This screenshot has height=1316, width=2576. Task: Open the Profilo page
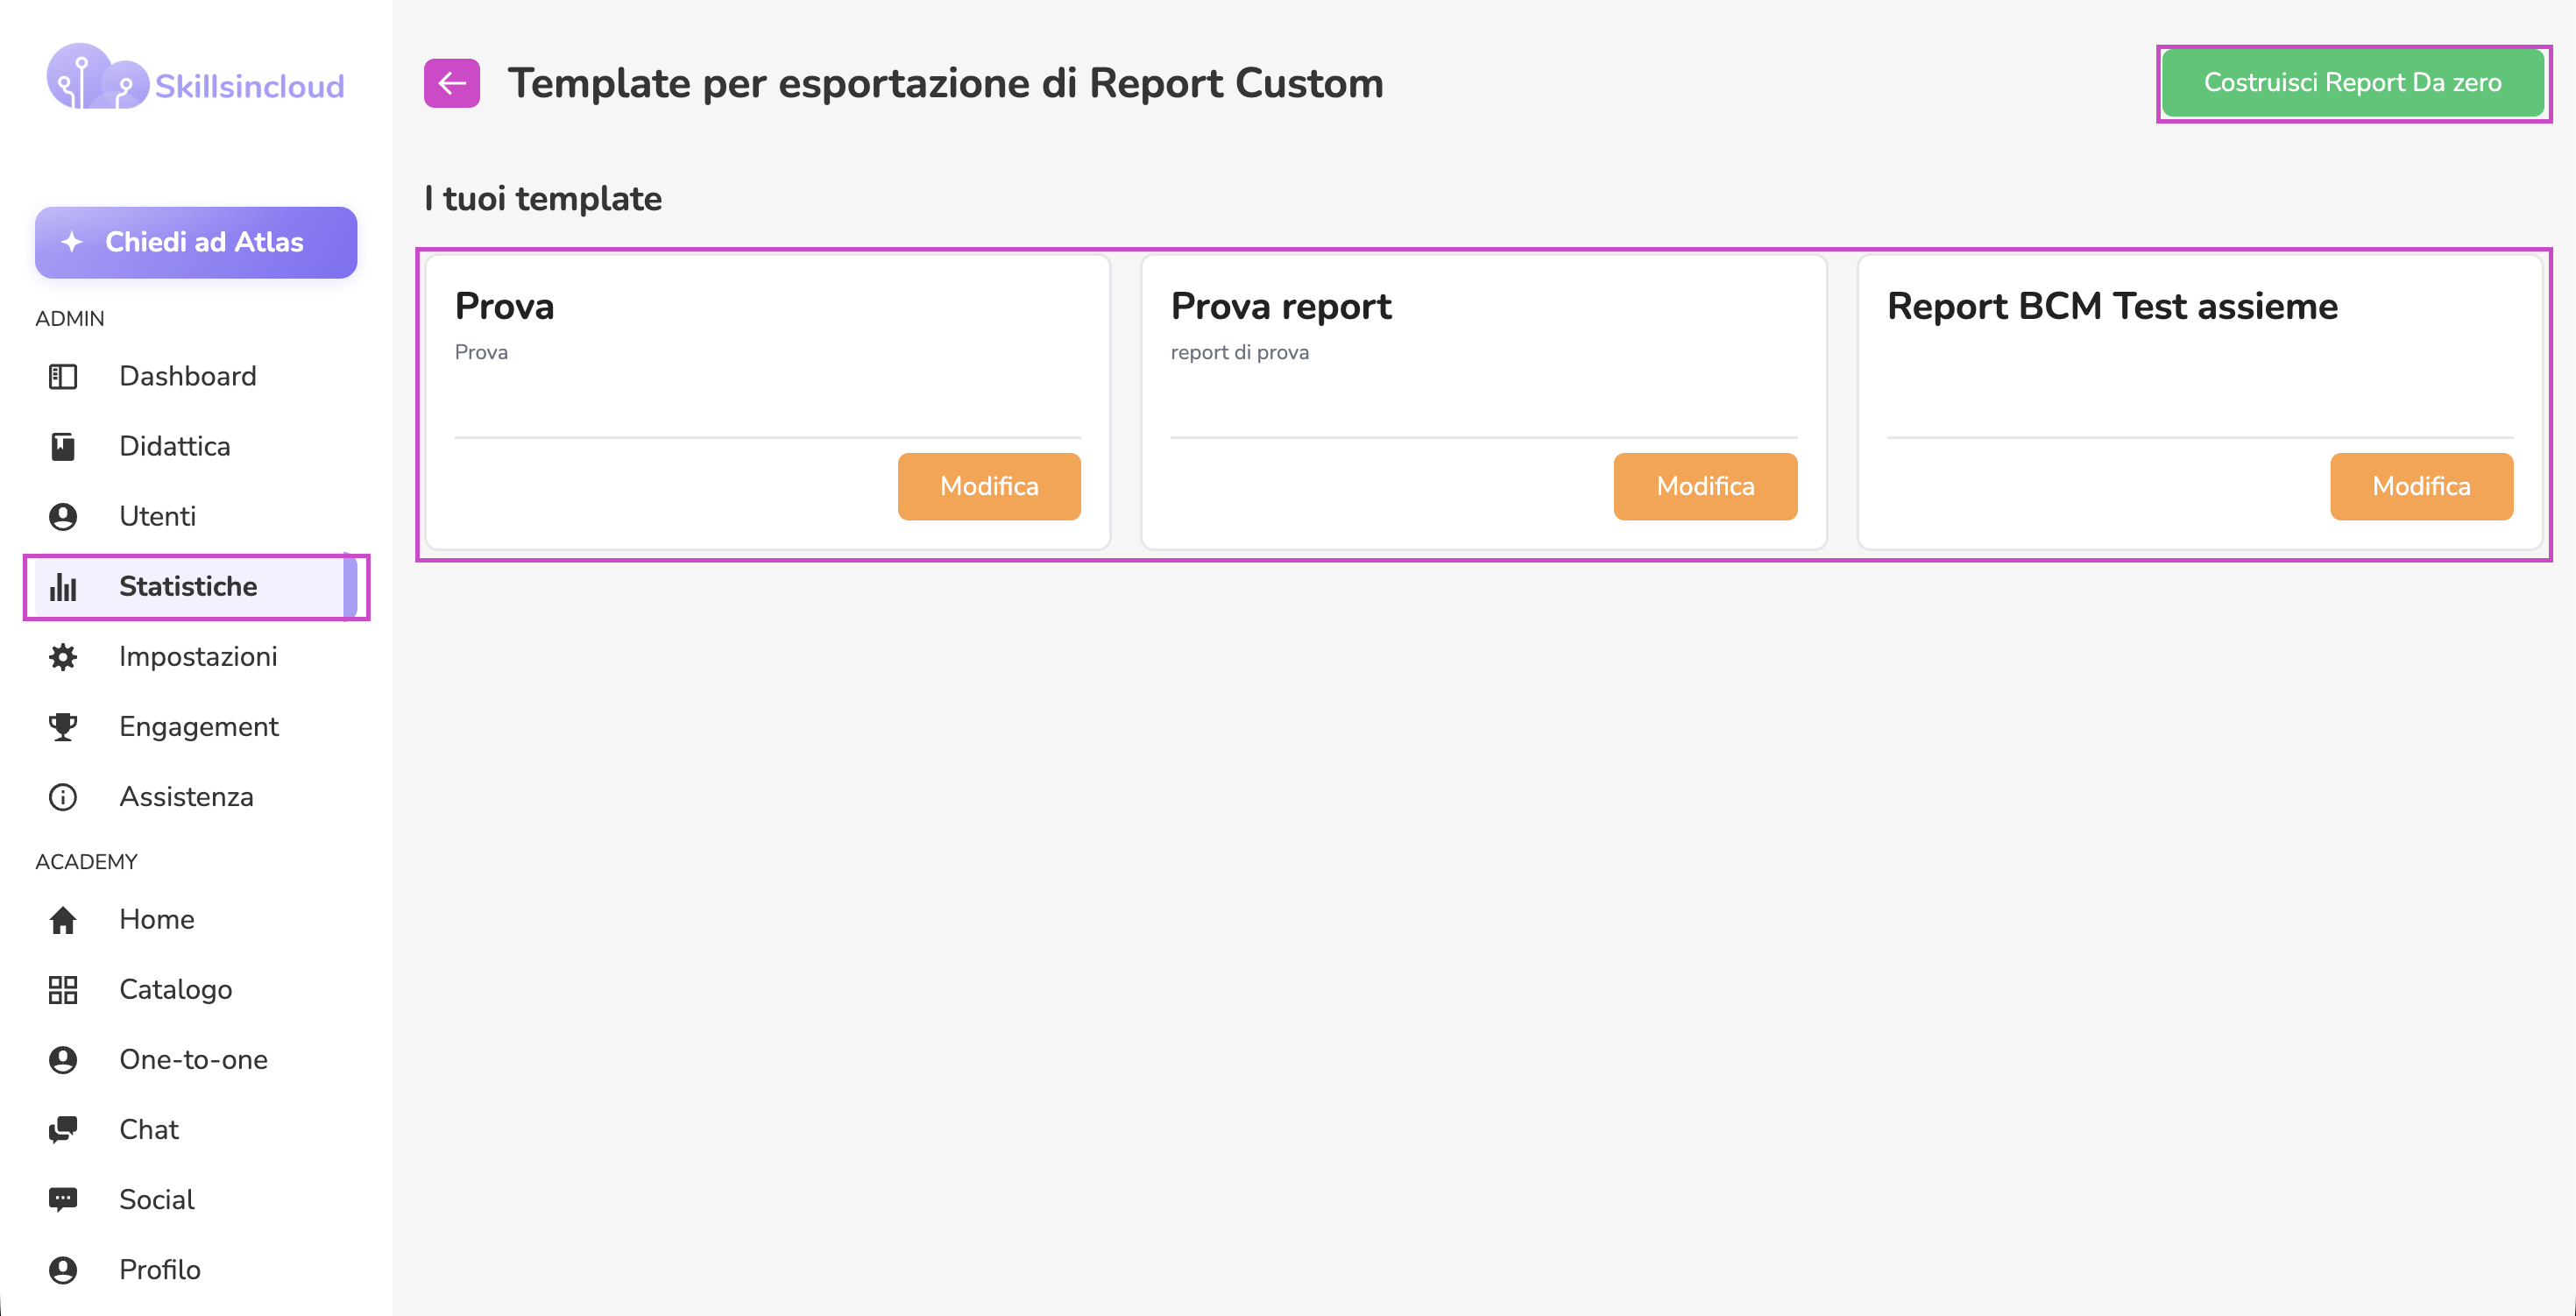pyautogui.click(x=196, y=1269)
